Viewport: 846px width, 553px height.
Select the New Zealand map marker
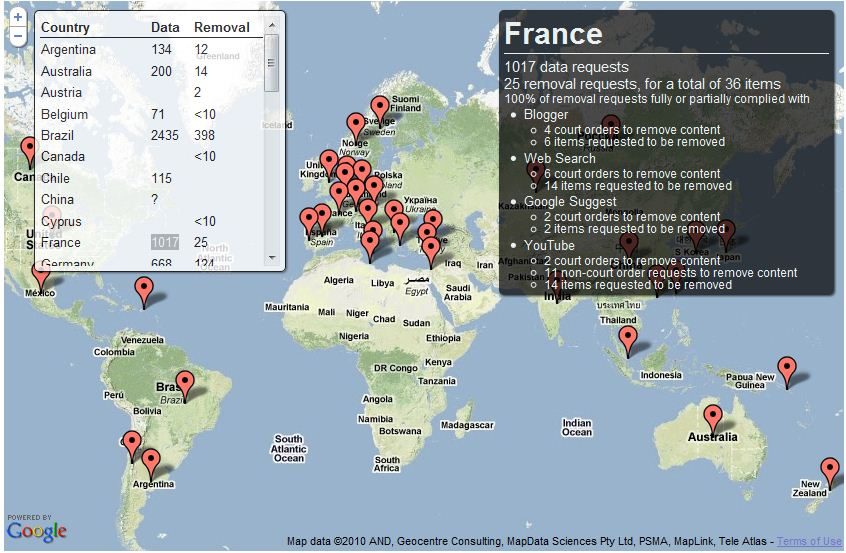pyautogui.click(x=829, y=469)
